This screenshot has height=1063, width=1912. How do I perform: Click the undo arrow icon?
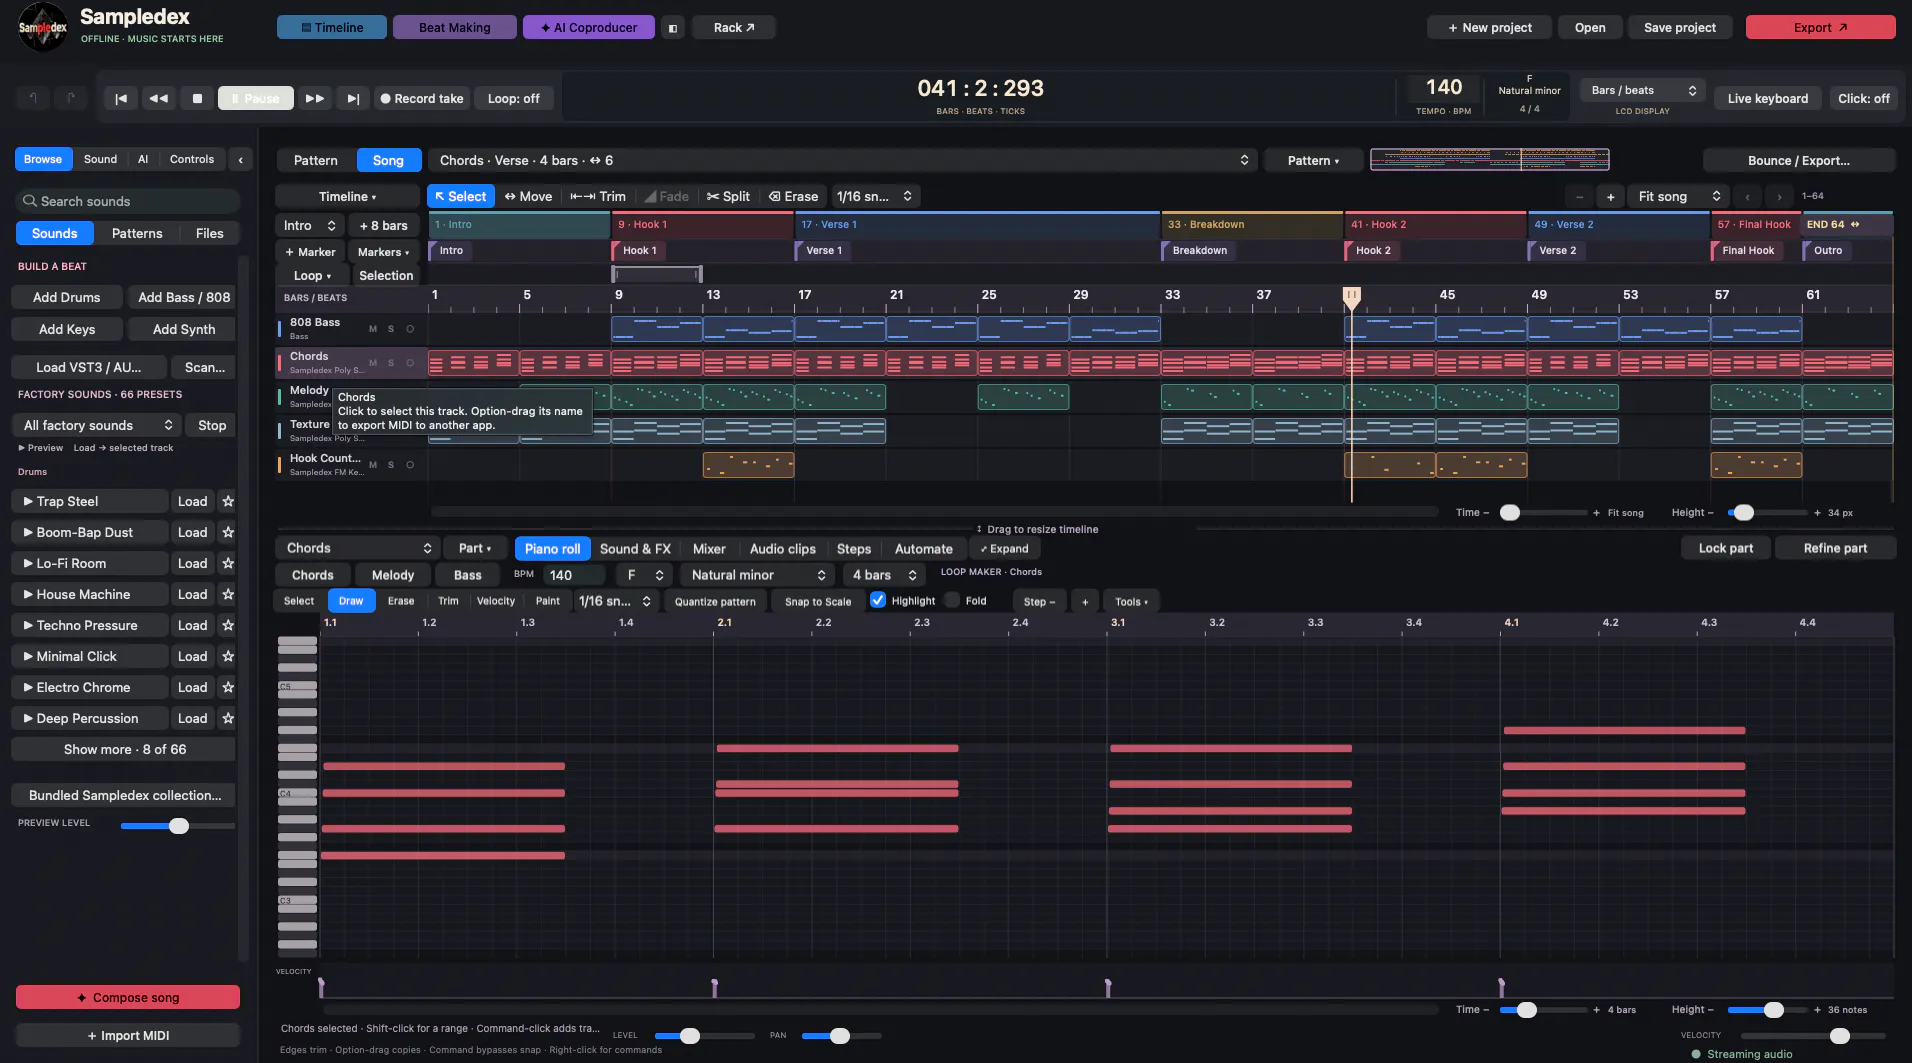pos(33,98)
